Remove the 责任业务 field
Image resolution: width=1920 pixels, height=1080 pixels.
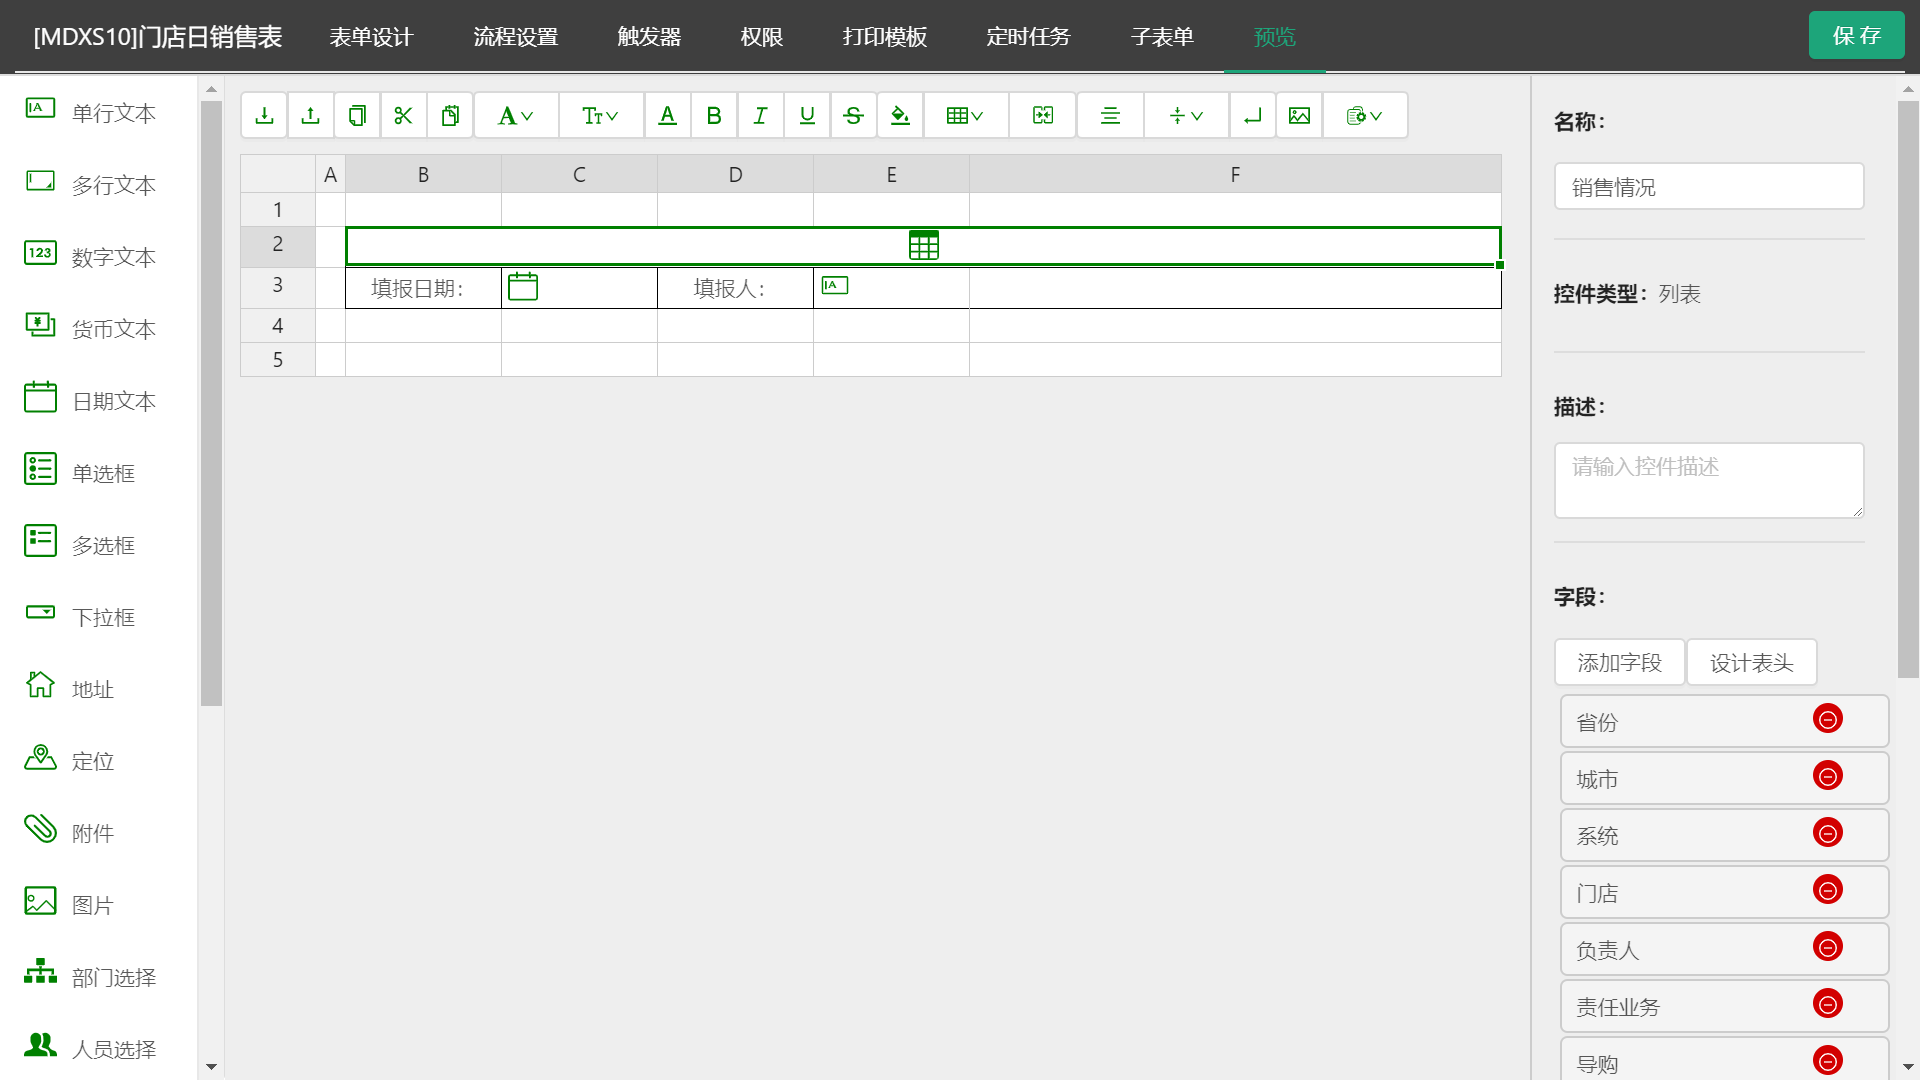click(1827, 1004)
